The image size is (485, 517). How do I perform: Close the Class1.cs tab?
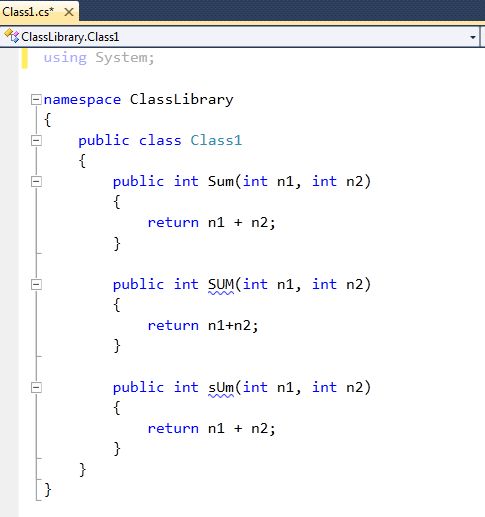69,12
